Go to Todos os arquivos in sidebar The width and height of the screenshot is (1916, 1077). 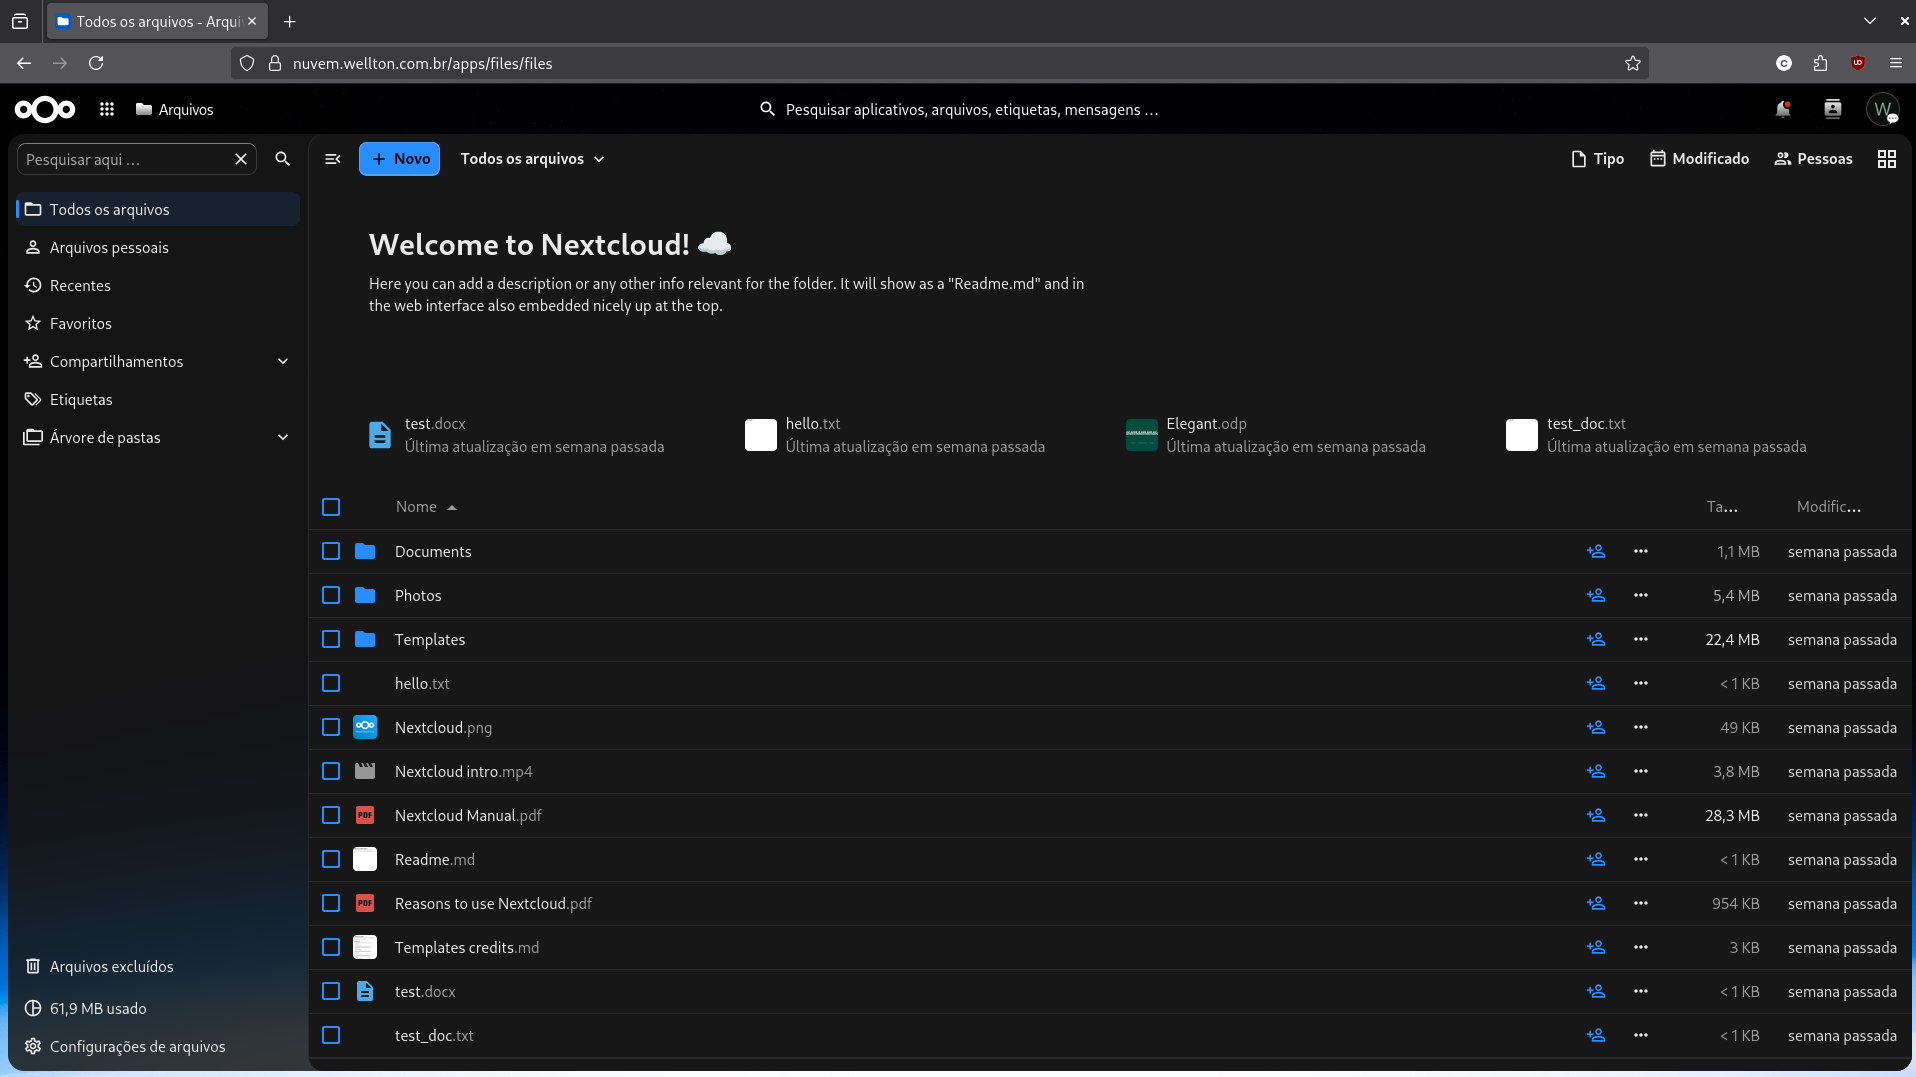(158, 209)
